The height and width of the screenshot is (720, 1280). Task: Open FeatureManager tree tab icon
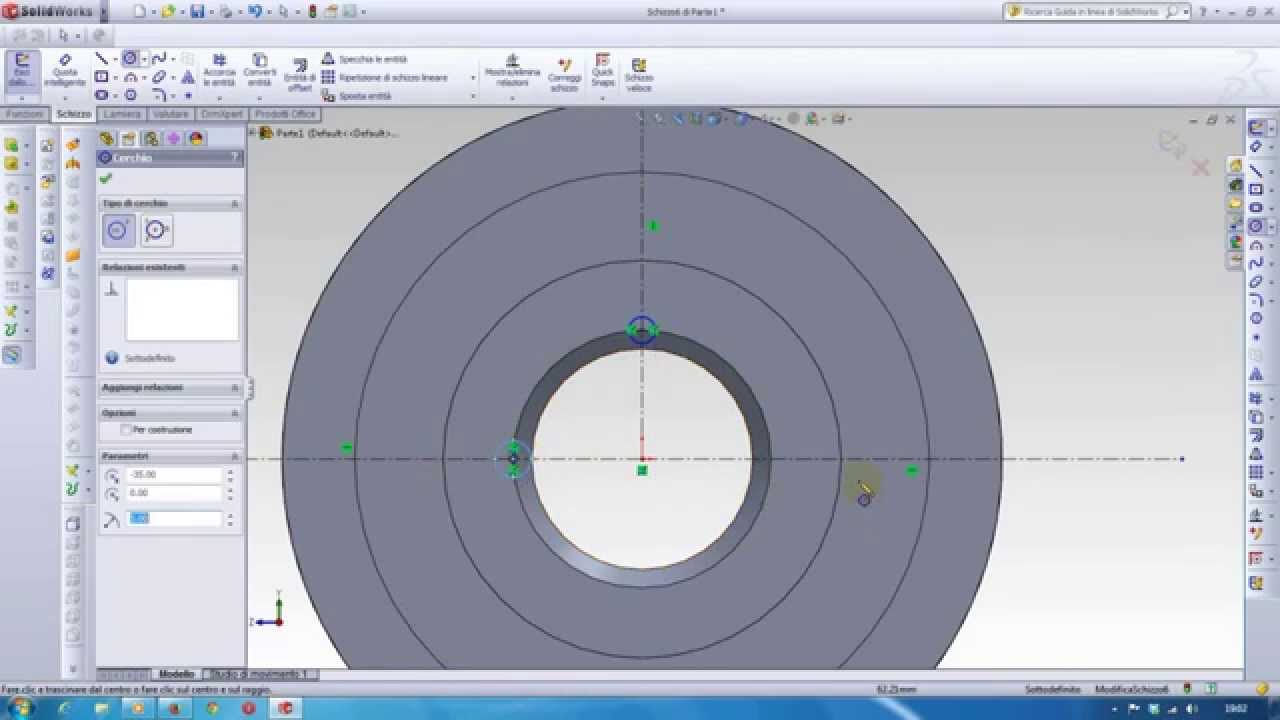(x=107, y=138)
